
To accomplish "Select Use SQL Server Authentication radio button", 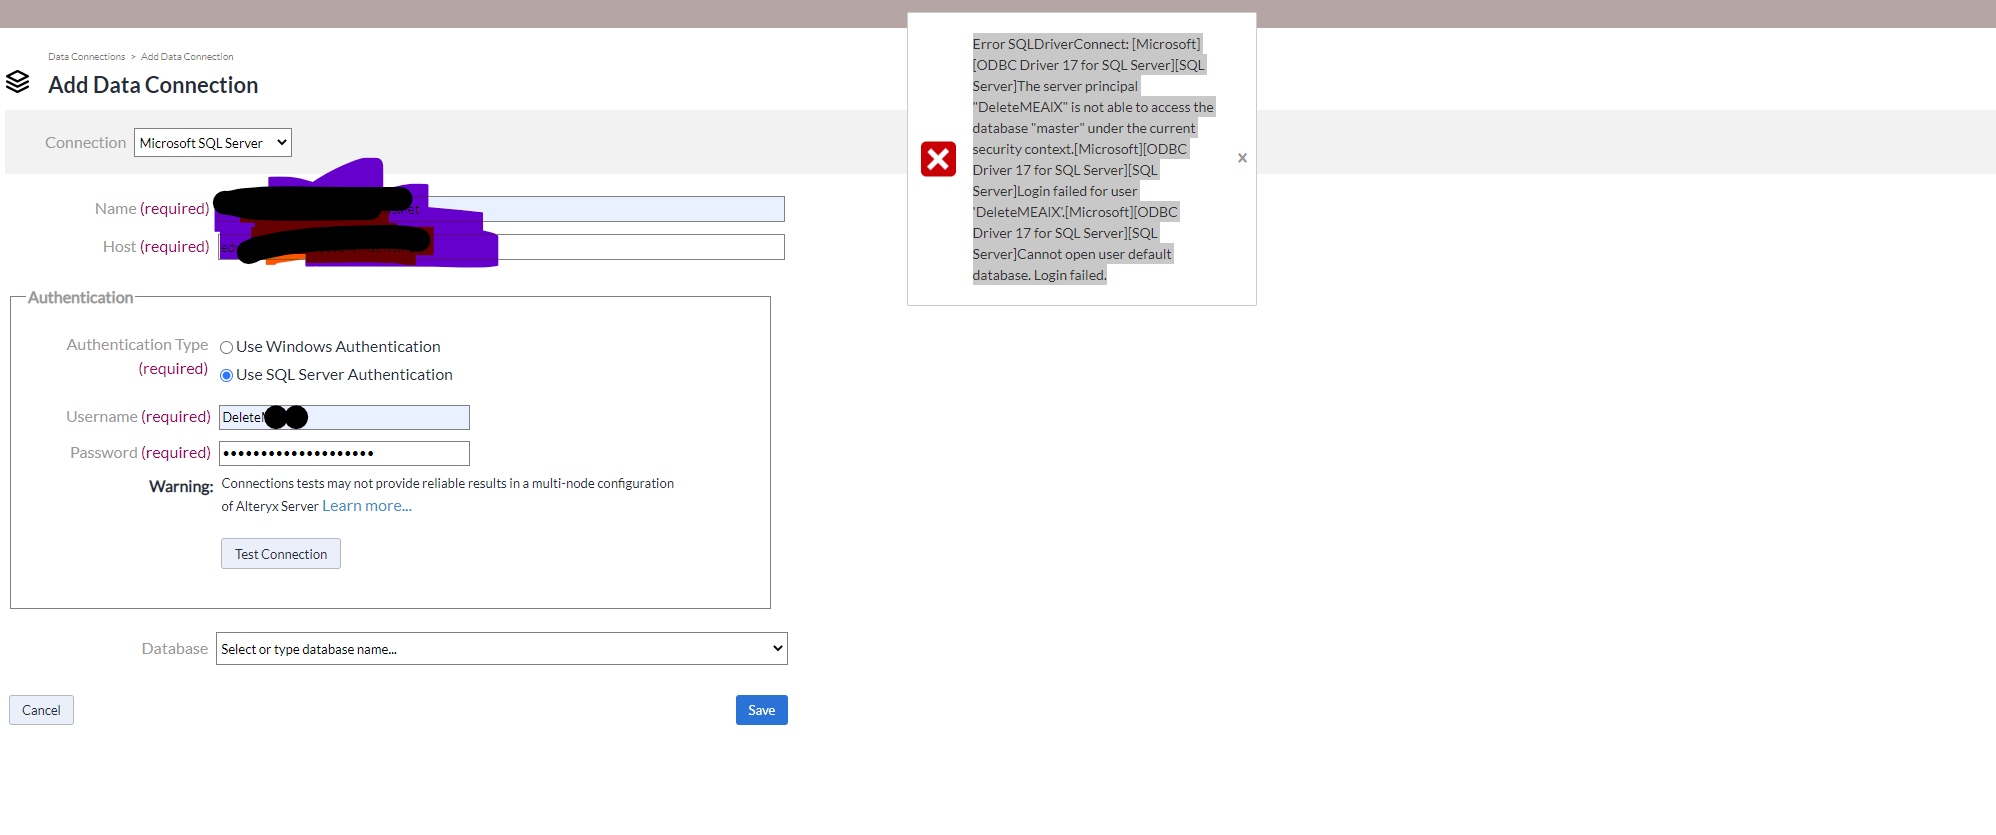I will (x=227, y=375).
